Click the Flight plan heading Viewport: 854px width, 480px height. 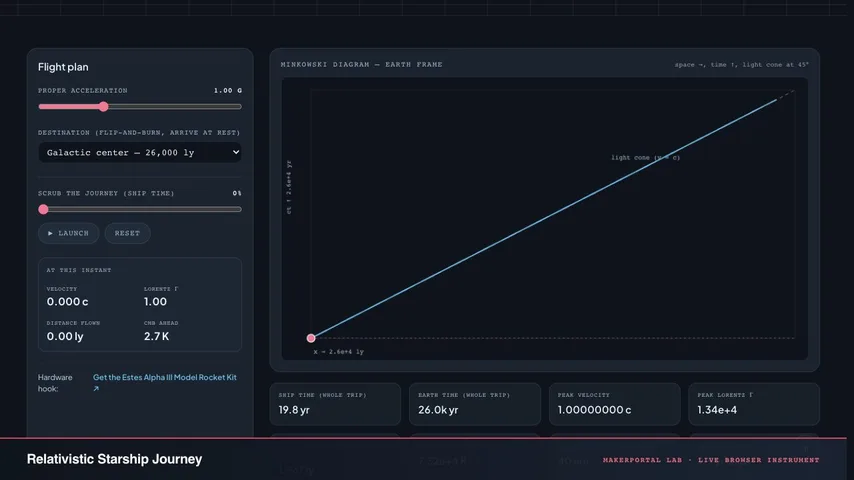[63, 67]
